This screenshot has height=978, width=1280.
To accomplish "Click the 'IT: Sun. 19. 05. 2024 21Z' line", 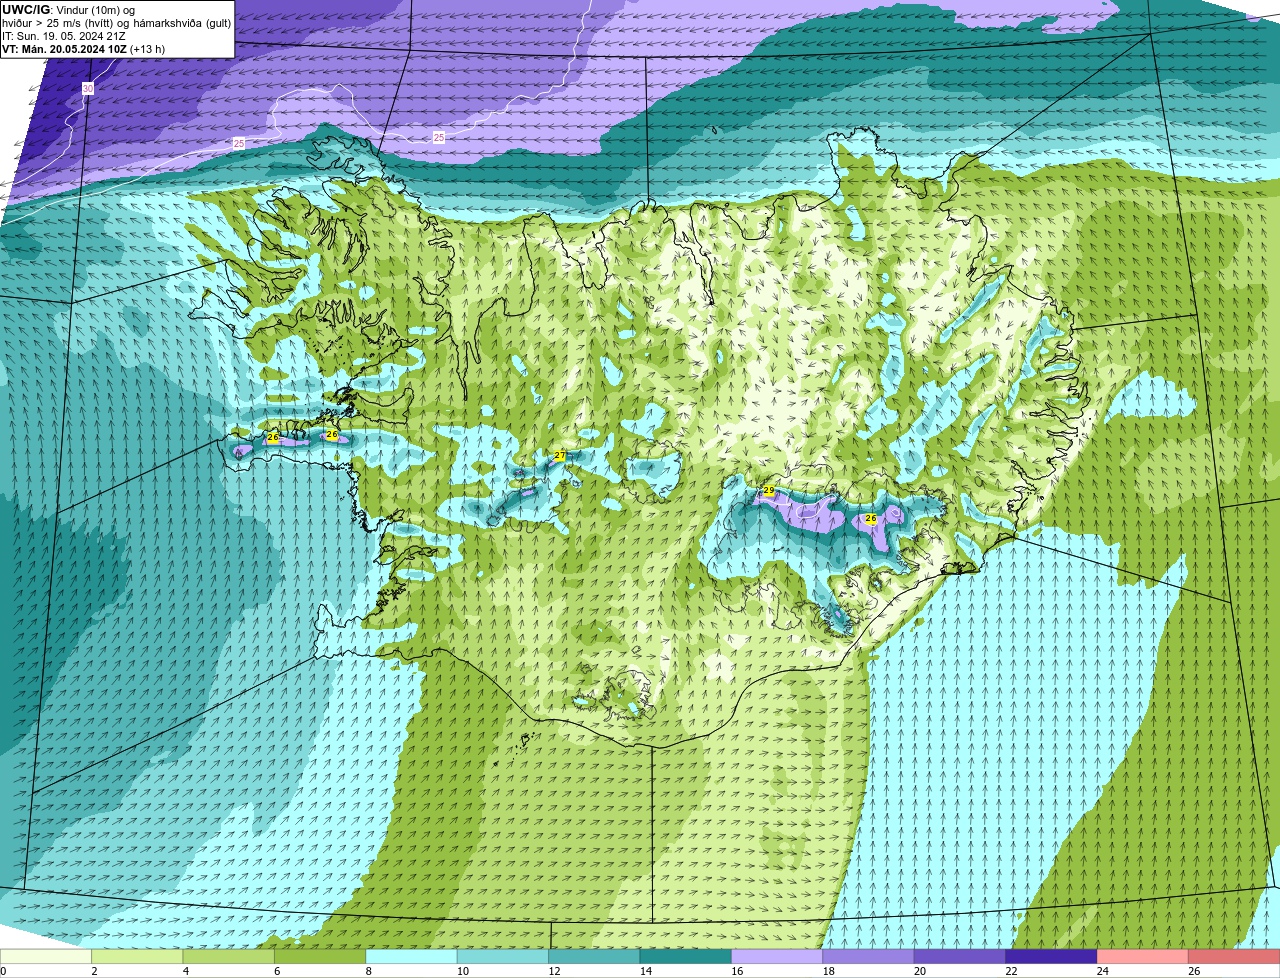I will 64,36.
